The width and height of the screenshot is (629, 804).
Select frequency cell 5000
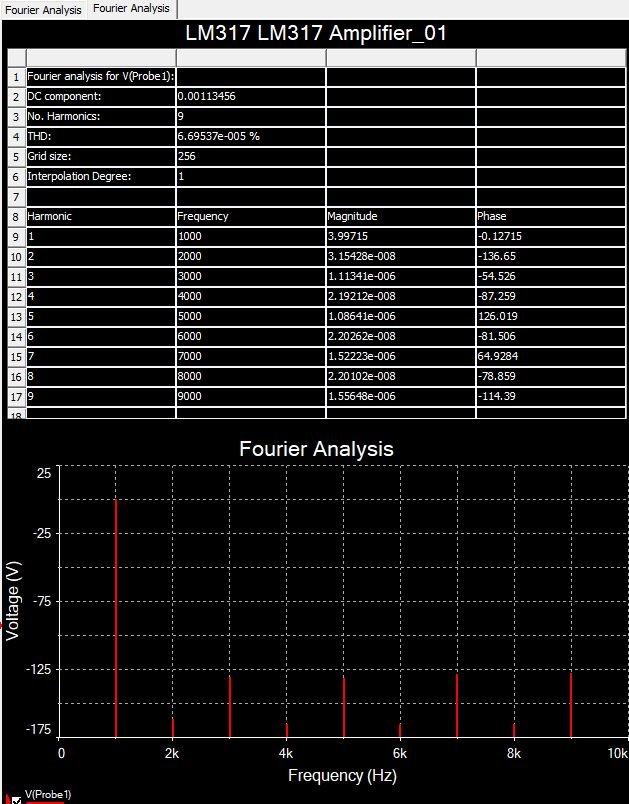click(x=250, y=316)
